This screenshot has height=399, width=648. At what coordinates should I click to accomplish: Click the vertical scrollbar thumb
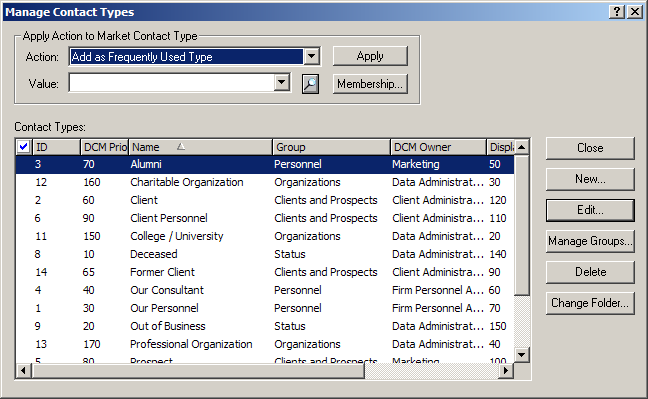(522, 225)
